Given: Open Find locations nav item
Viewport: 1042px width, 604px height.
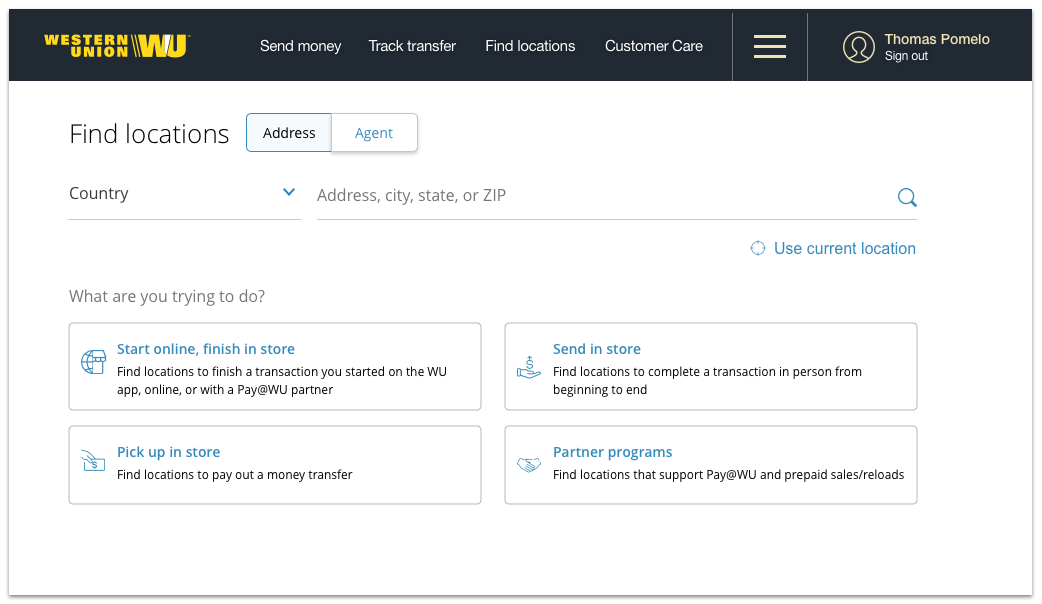Looking at the screenshot, I should [x=530, y=46].
